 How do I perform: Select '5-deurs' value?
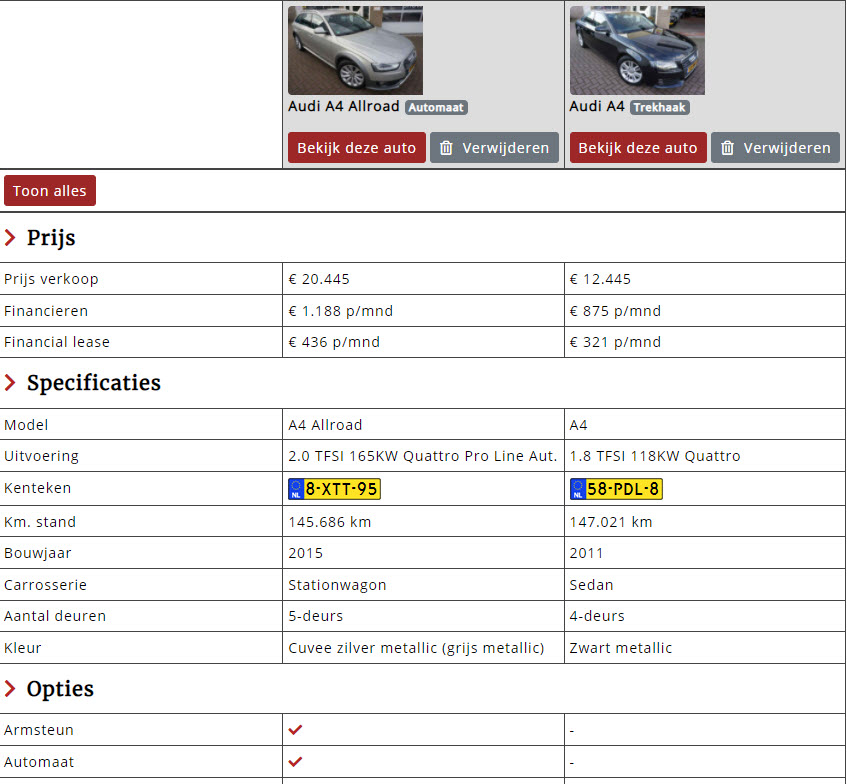(x=315, y=616)
